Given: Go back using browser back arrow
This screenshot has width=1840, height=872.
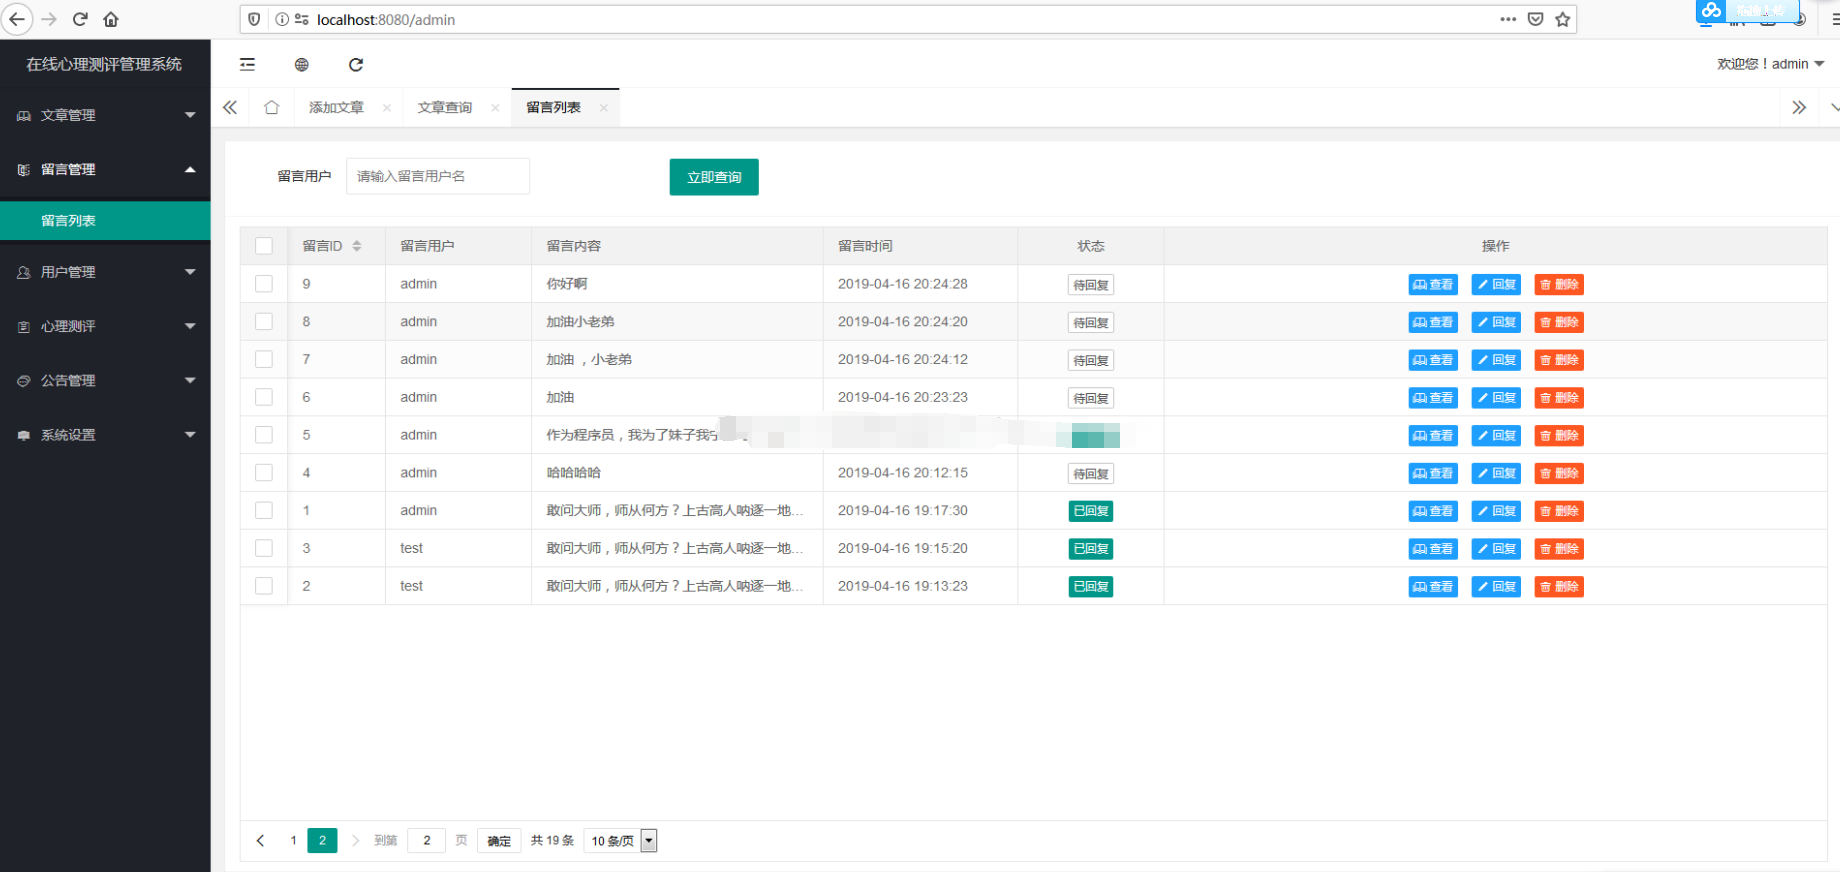Looking at the screenshot, I should click(17, 19).
